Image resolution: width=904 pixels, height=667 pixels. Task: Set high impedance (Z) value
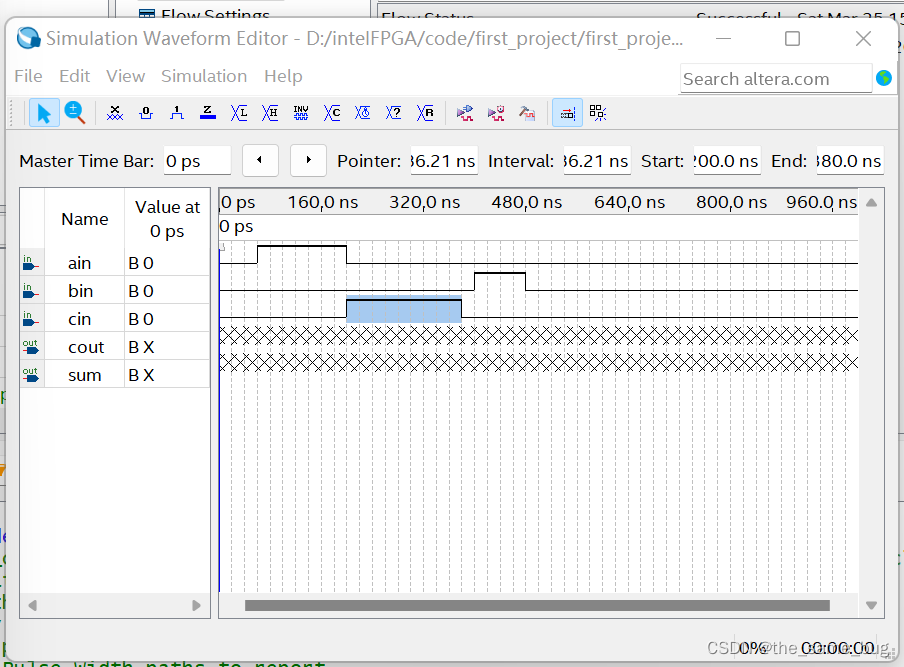click(208, 113)
